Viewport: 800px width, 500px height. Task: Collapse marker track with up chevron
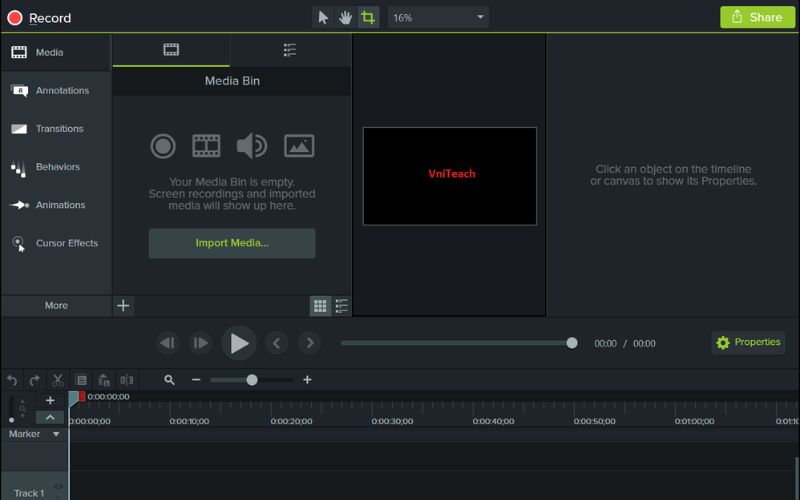pyautogui.click(x=50, y=417)
